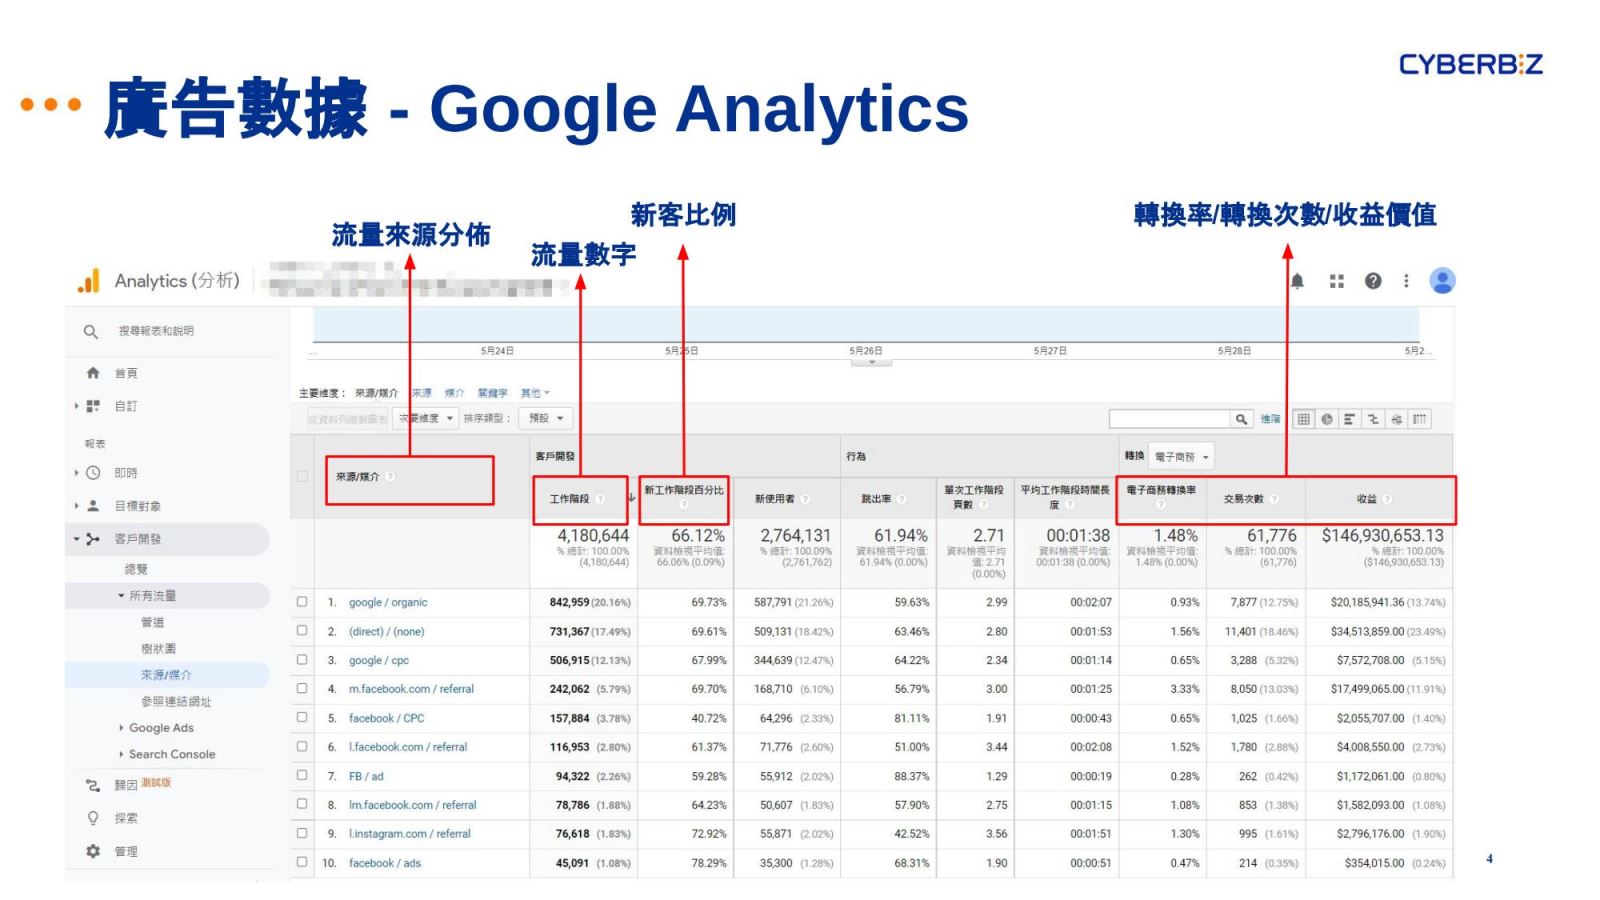
Task: Click help icon beside 來源/媒介 header
Action: pyautogui.click(x=390, y=477)
